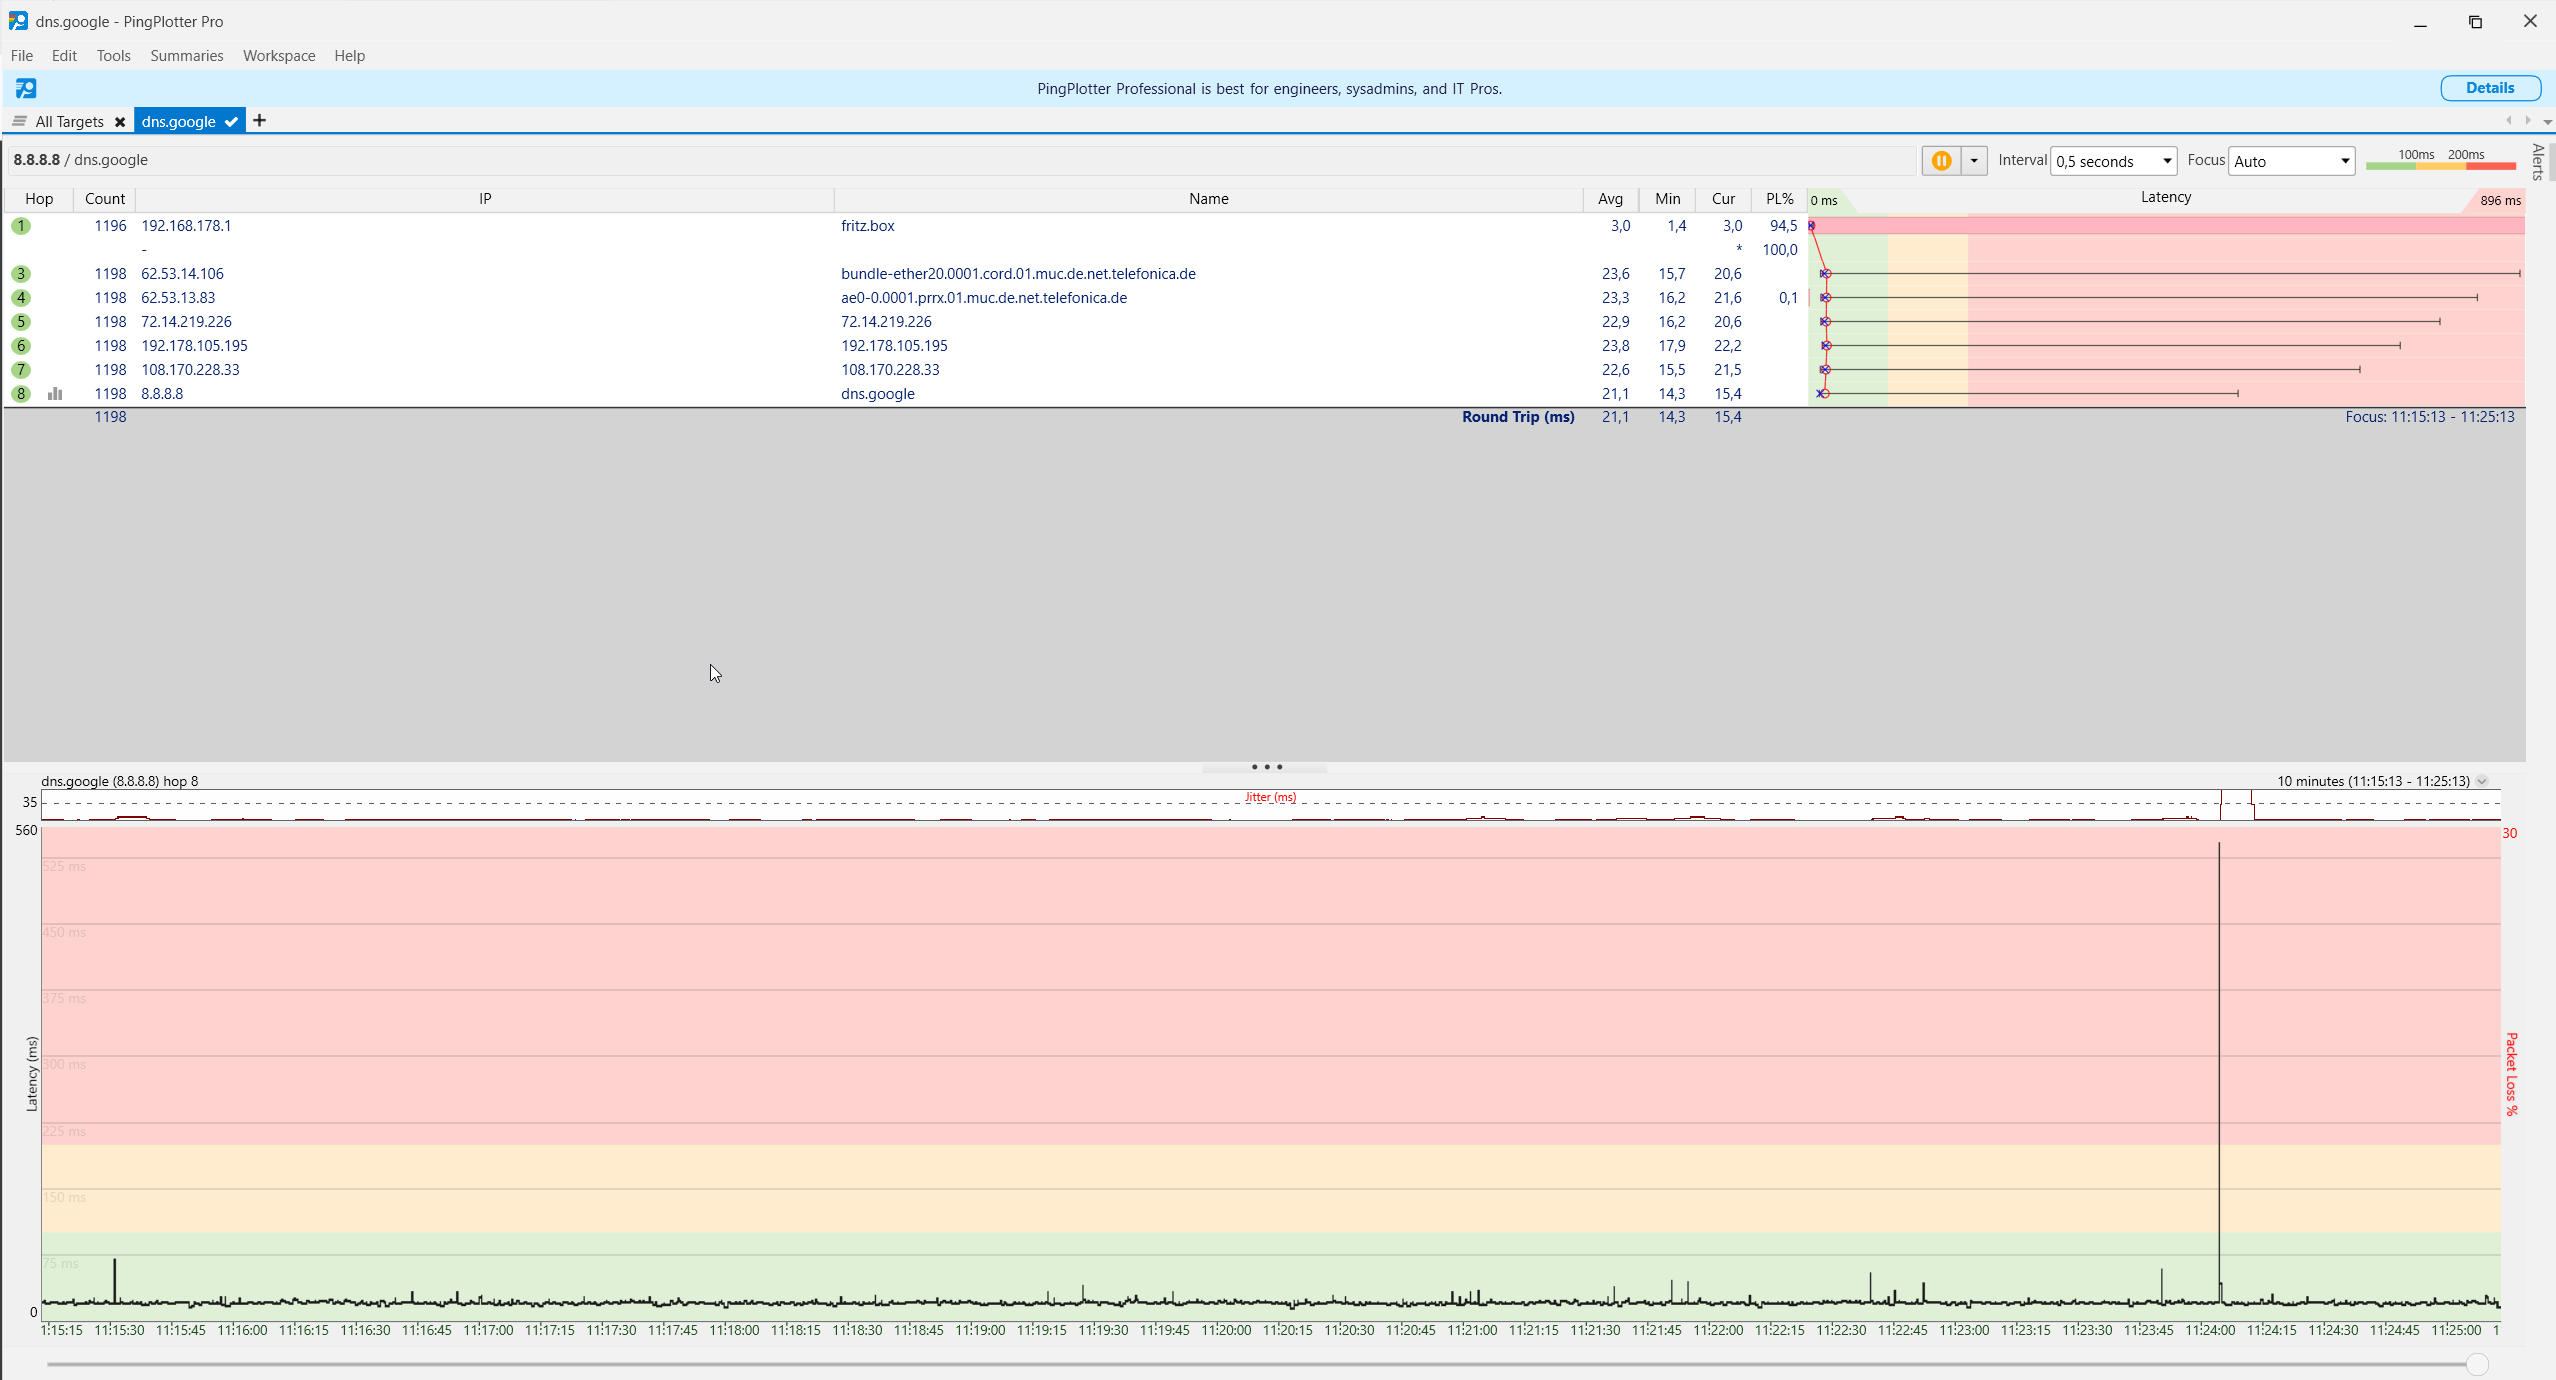The width and height of the screenshot is (2556, 1380).
Task: Click the Details button in the banner
Action: [2489, 88]
